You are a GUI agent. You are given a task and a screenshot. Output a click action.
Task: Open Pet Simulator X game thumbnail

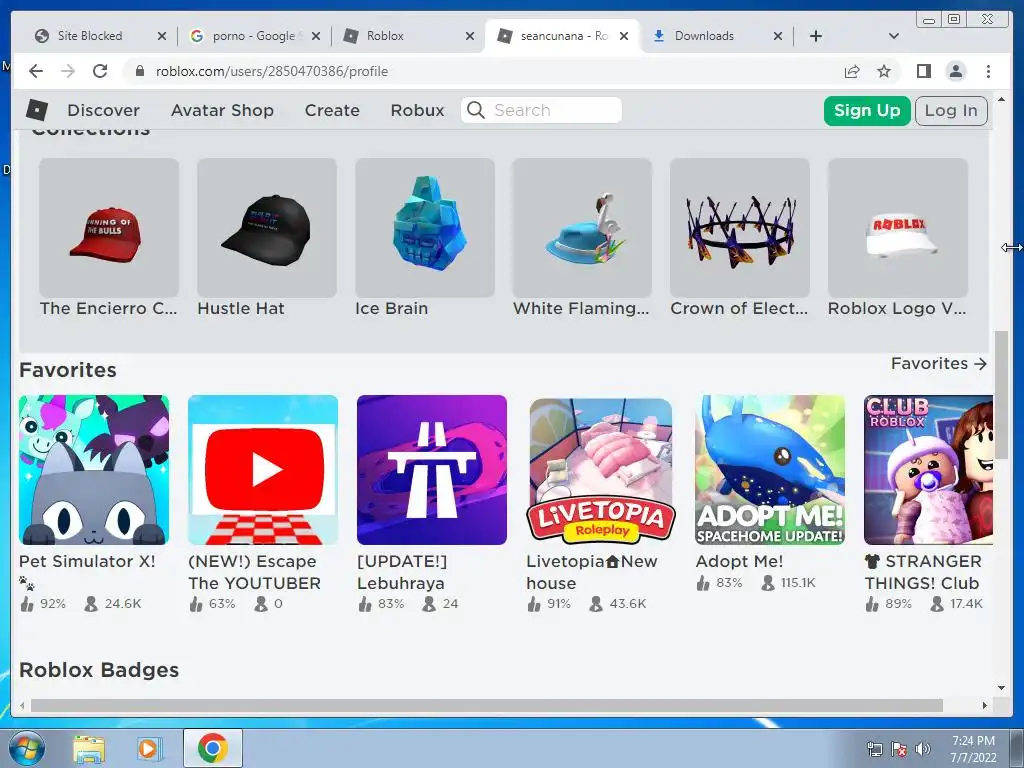coord(94,470)
